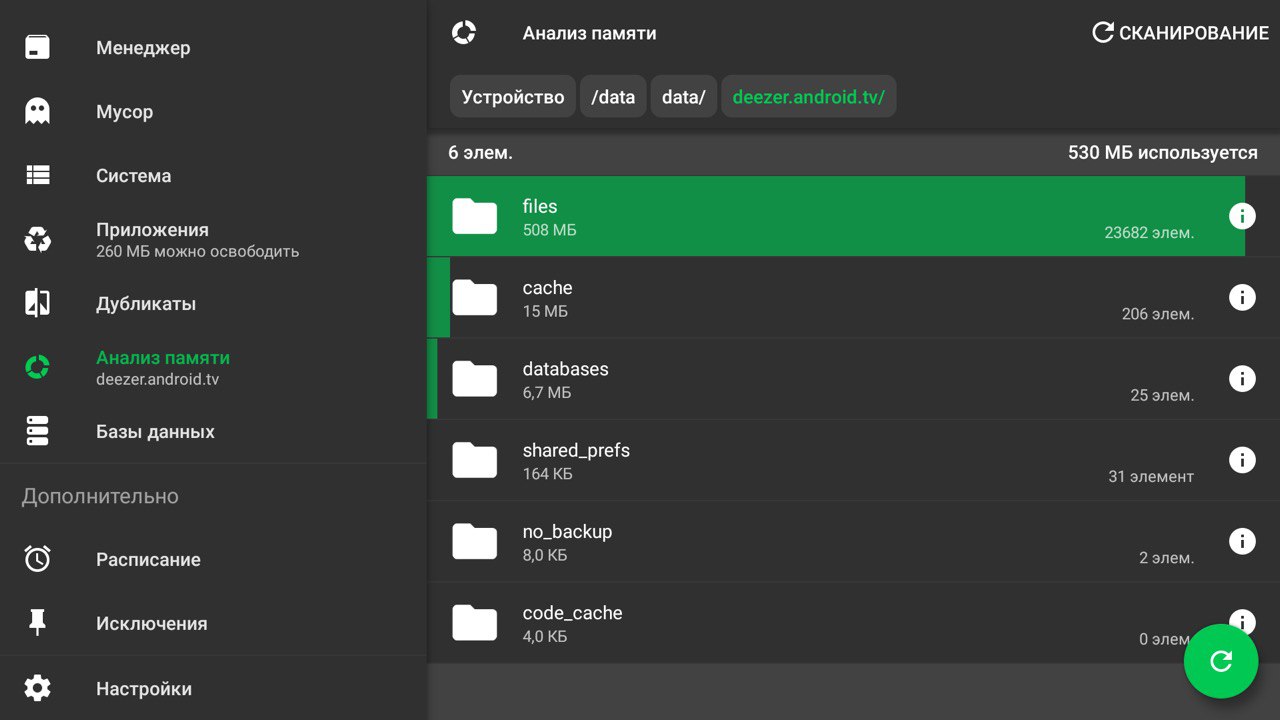Click the 15 МБ size label
The image size is (1280, 720).
click(545, 311)
